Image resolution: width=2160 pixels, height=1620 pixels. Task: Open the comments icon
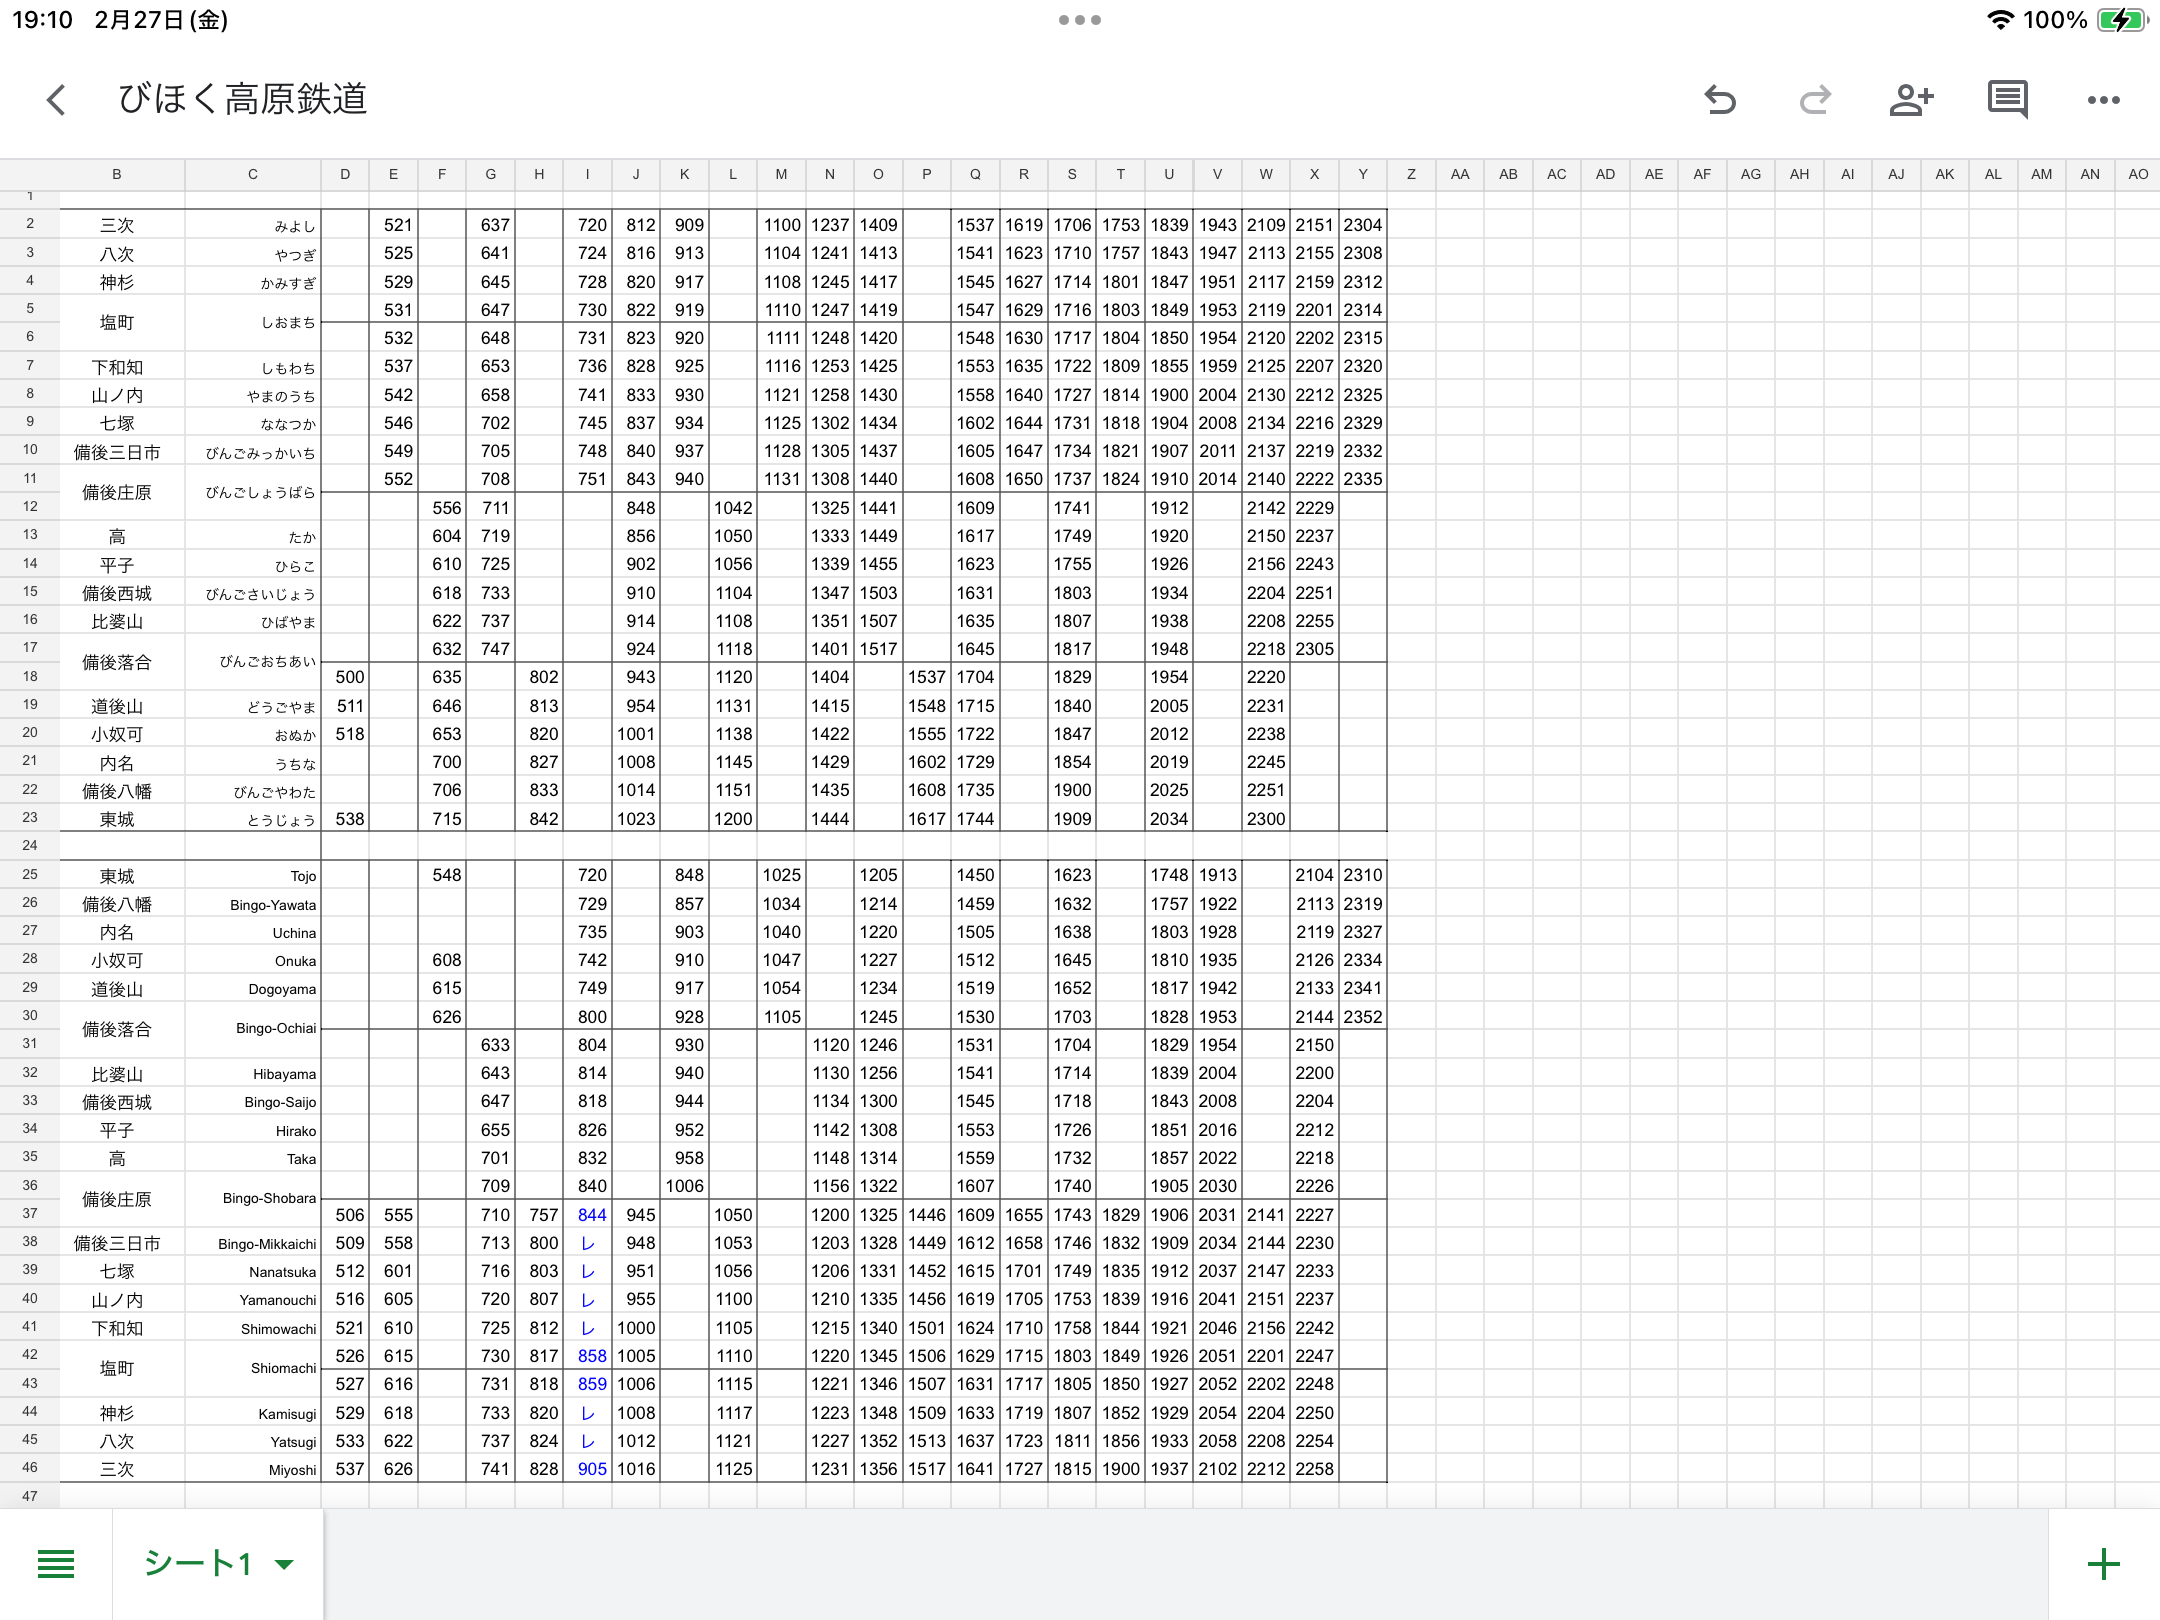(x=2007, y=100)
